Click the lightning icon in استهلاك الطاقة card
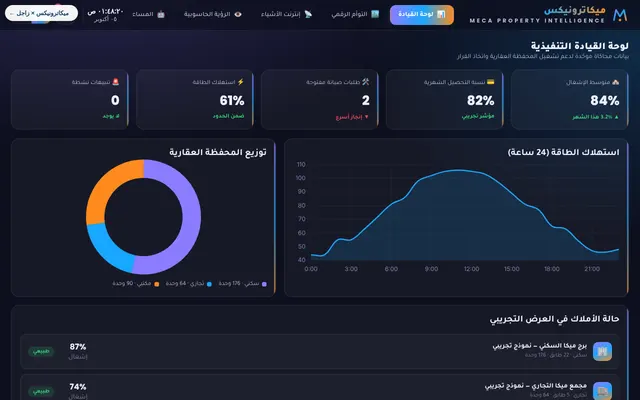Viewport: 640px width, 400px height. pos(241,82)
